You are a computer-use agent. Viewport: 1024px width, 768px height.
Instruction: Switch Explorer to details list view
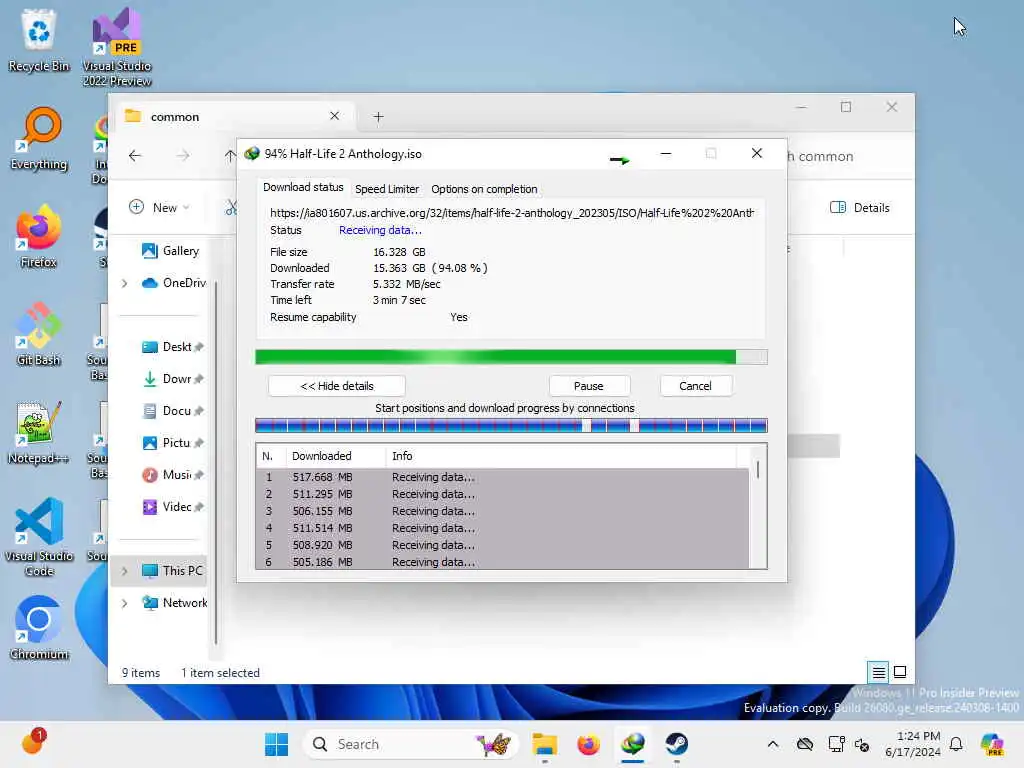tap(878, 672)
